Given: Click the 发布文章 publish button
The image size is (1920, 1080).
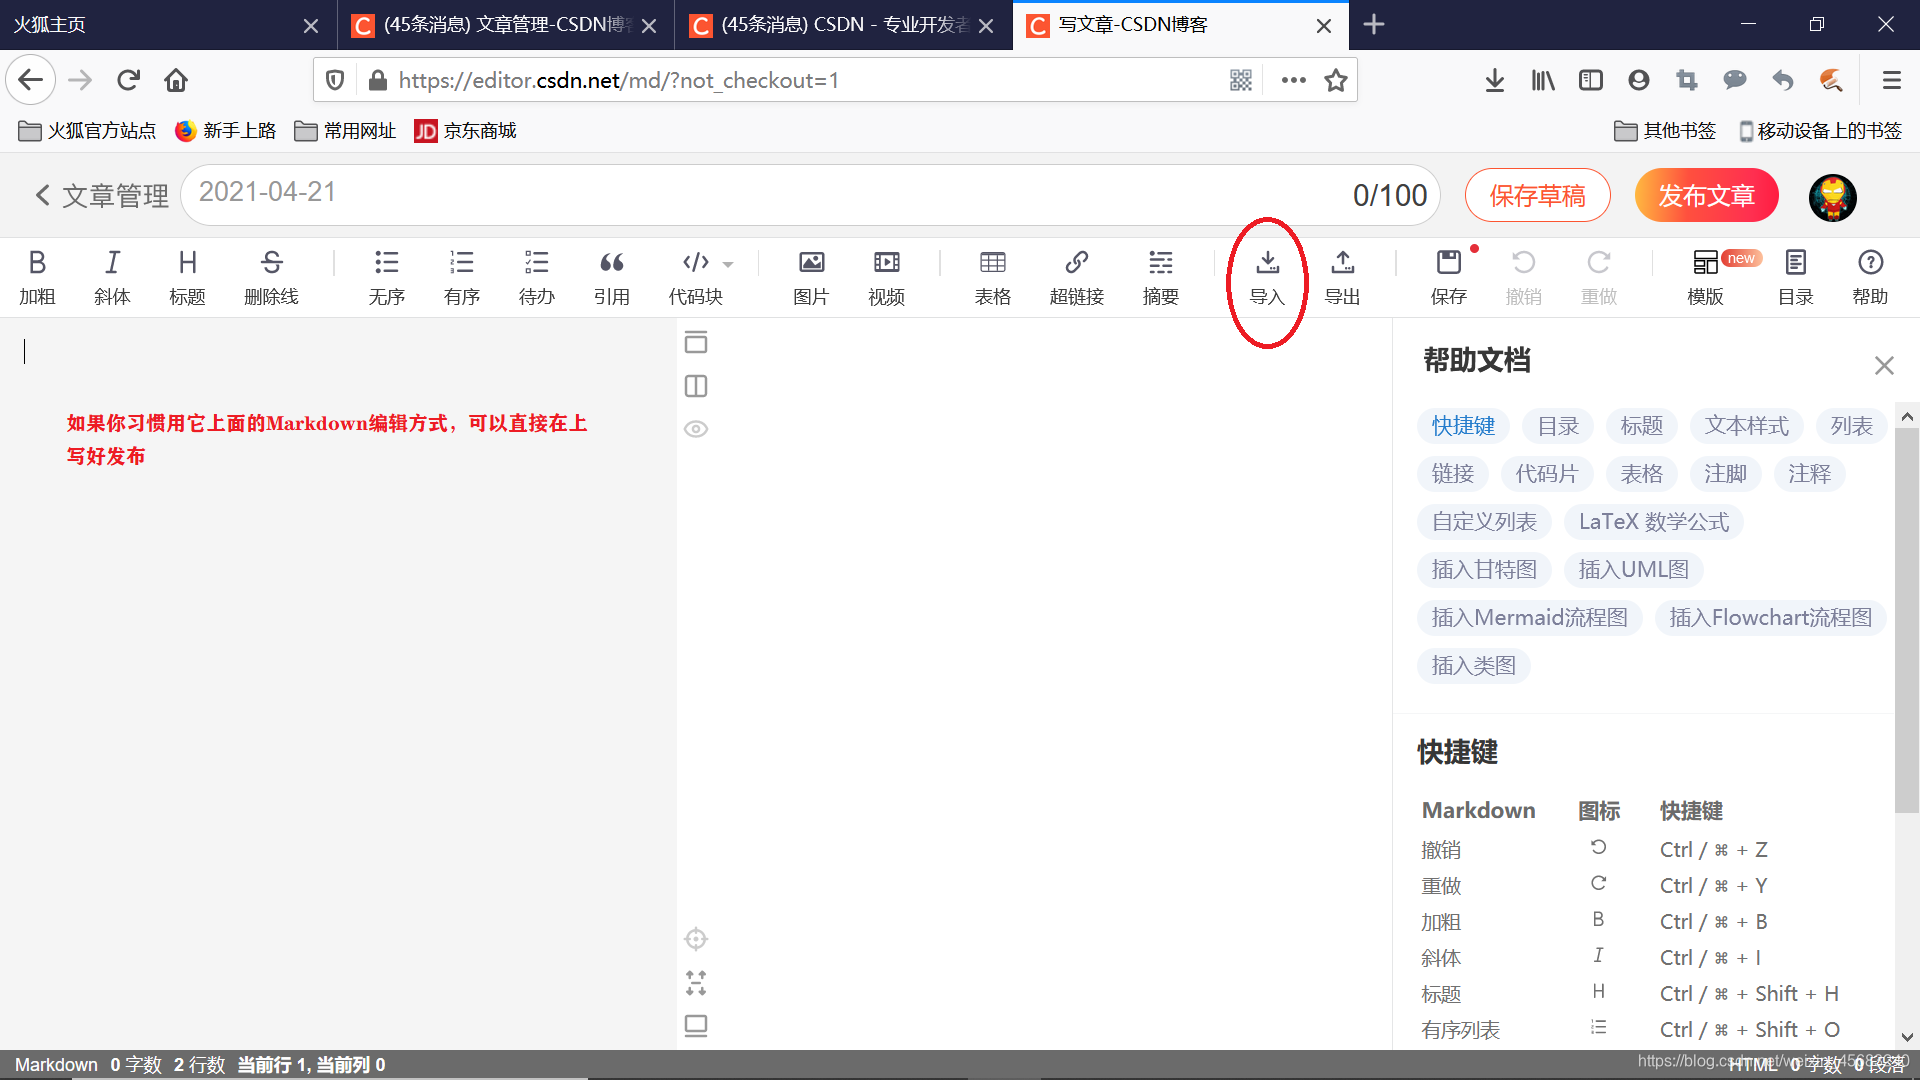Looking at the screenshot, I should (1706, 196).
